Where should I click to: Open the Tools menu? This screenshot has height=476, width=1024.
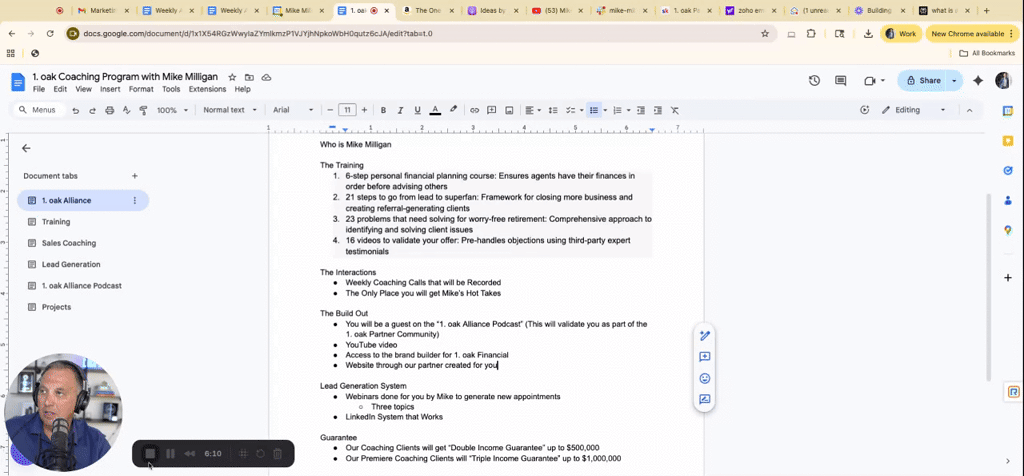pos(171,89)
